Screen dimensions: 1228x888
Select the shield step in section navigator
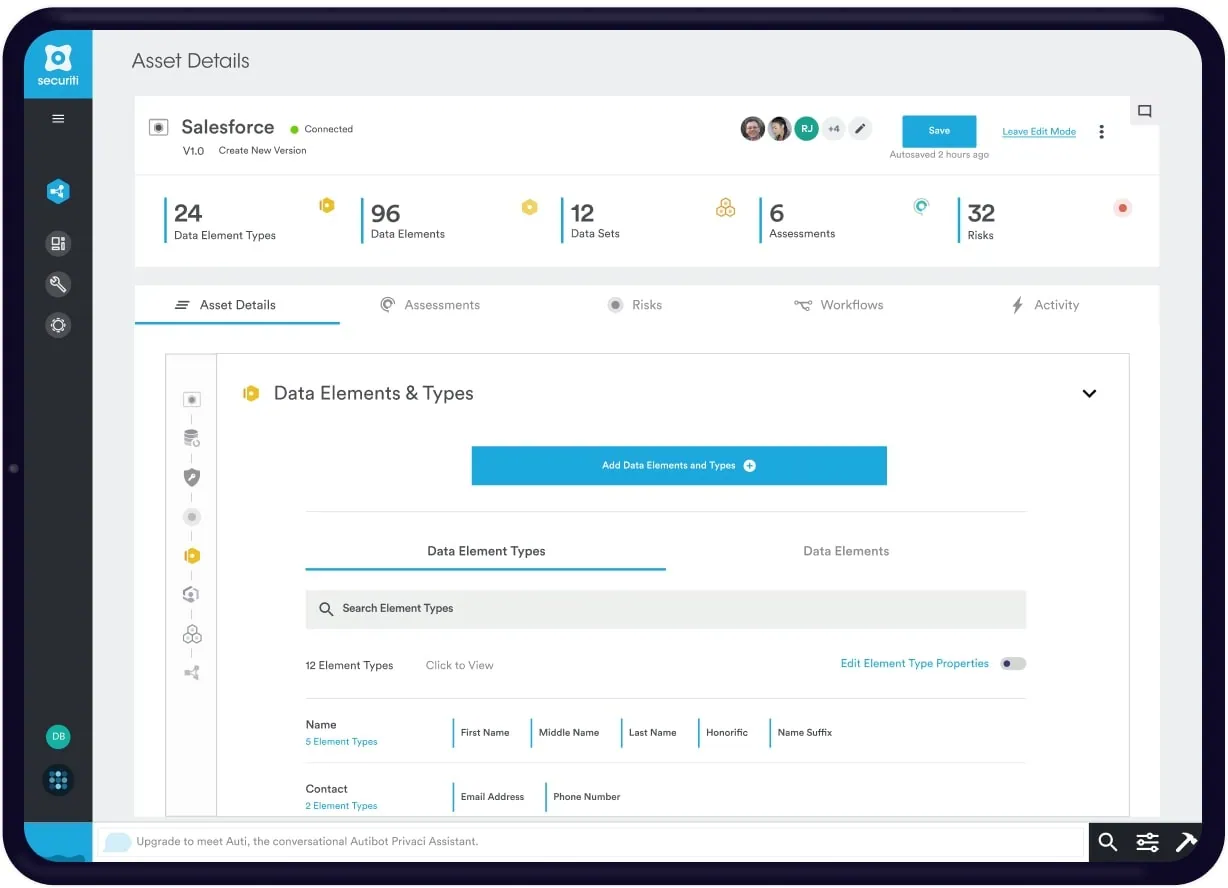[192, 478]
